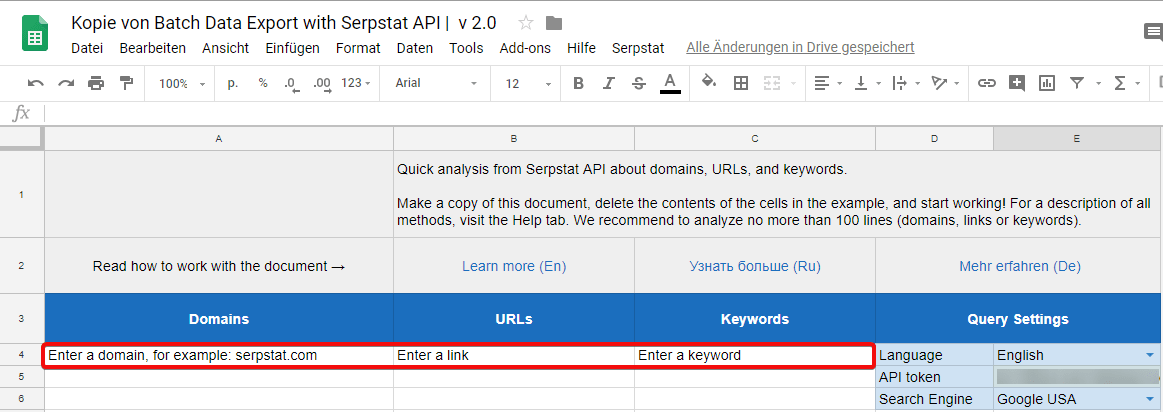Screen dimensions: 1163x412
Task: Open the 100% zoom dropdown
Action: click(x=182, y=84)
